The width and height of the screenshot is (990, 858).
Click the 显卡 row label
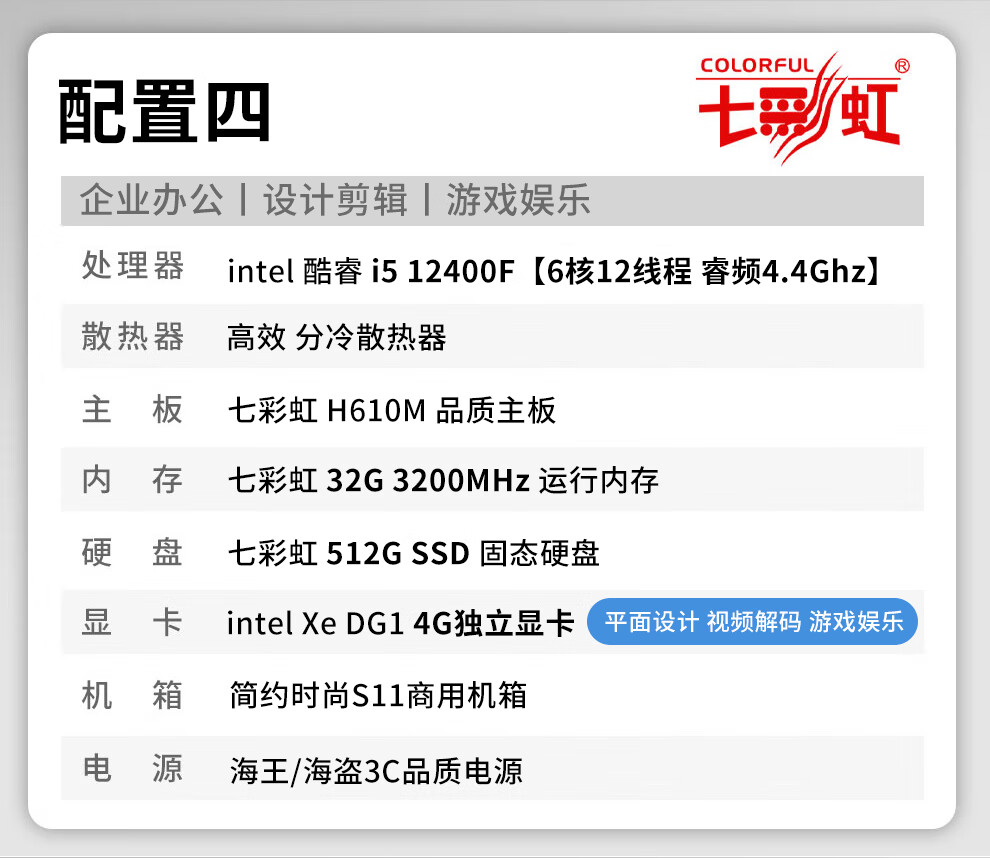[133, 622]
